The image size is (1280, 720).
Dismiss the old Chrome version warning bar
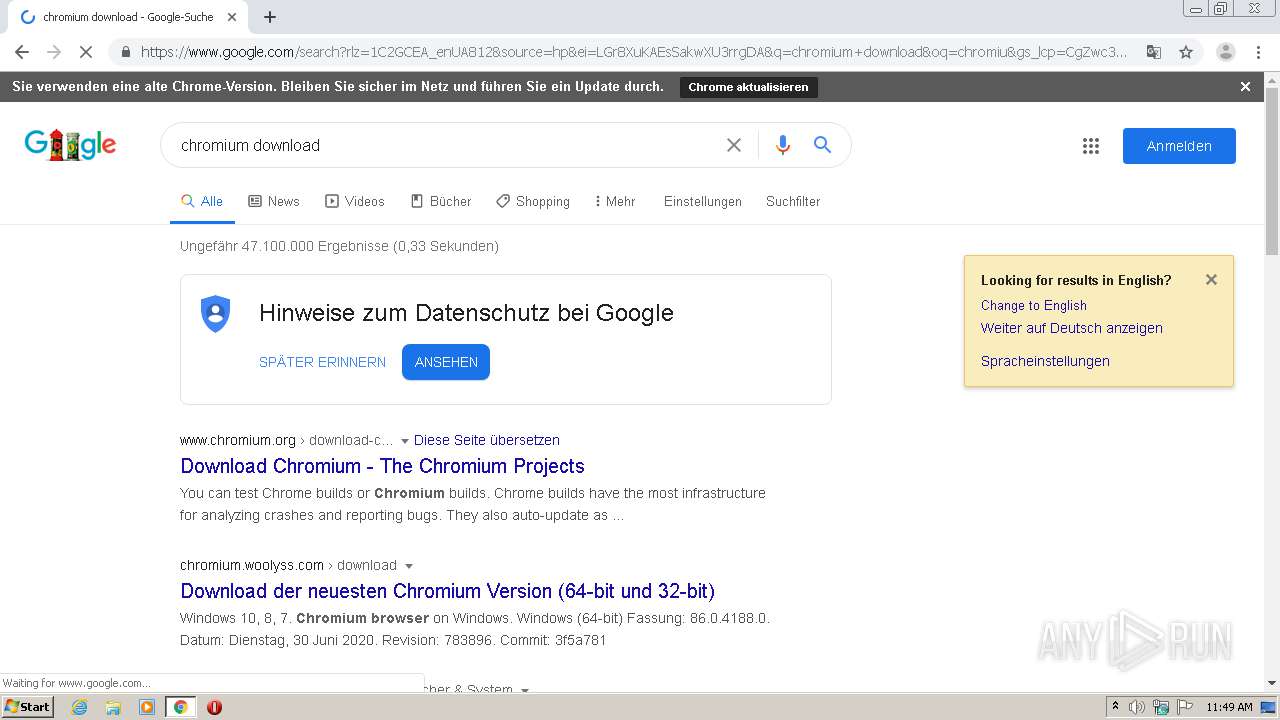pos(1245,87)
